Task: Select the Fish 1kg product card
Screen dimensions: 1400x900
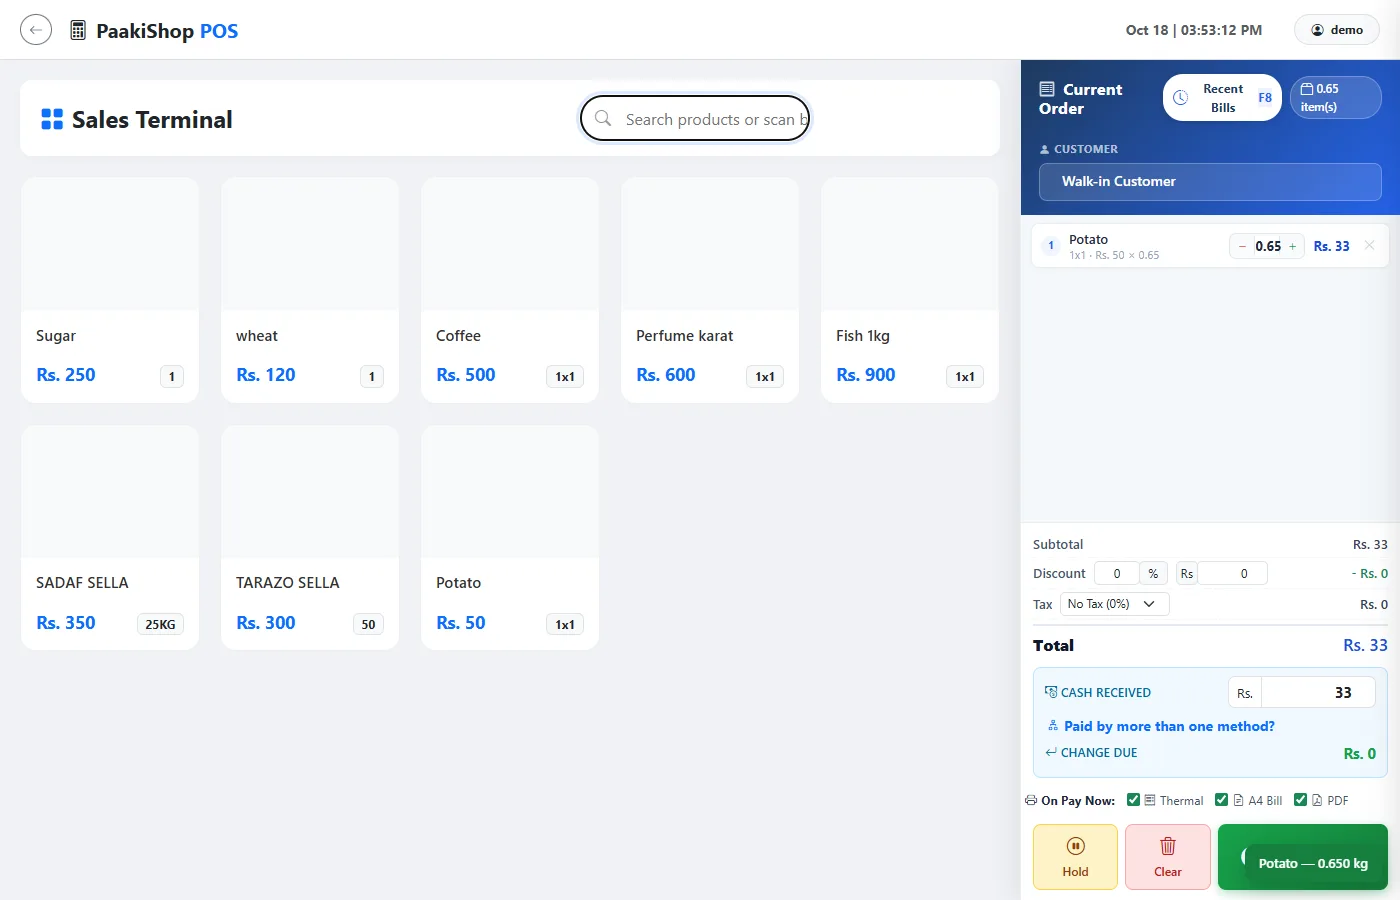Action: 910,290
